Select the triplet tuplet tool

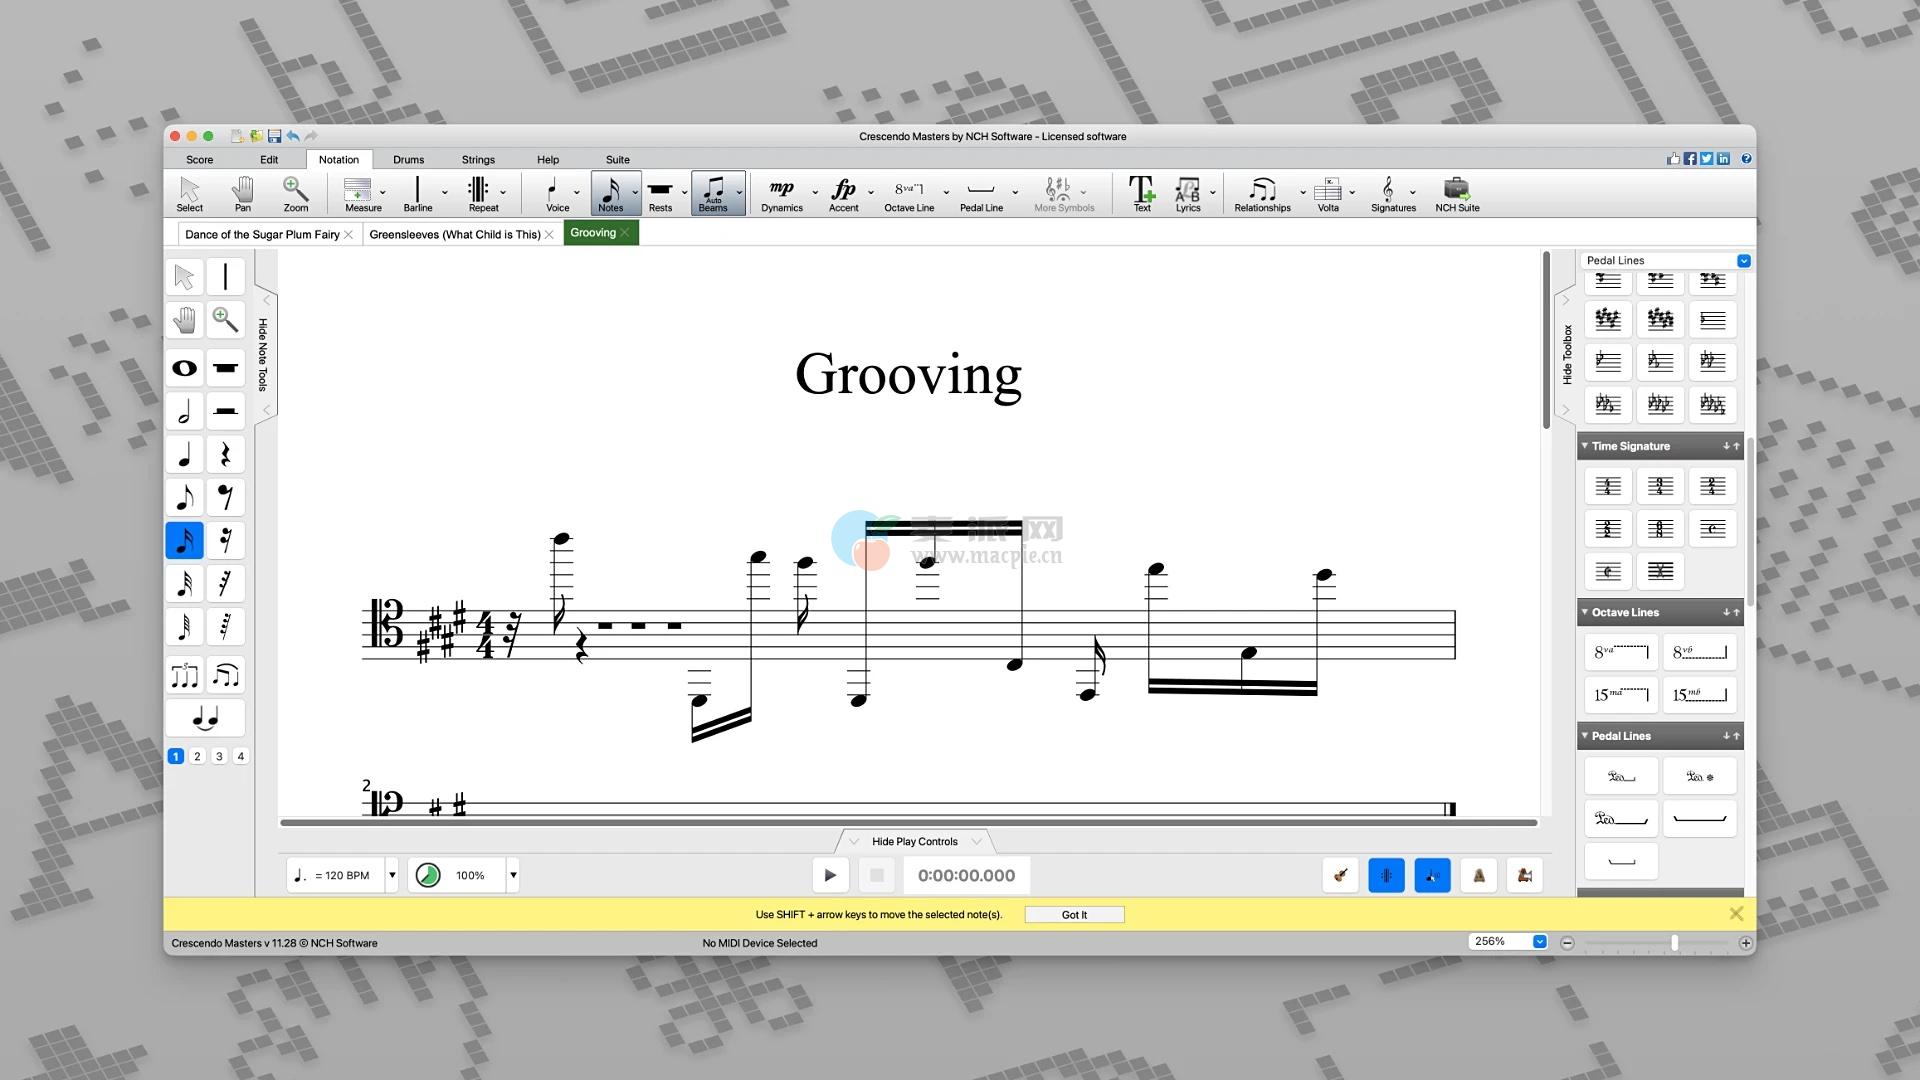tap(184, 676)
